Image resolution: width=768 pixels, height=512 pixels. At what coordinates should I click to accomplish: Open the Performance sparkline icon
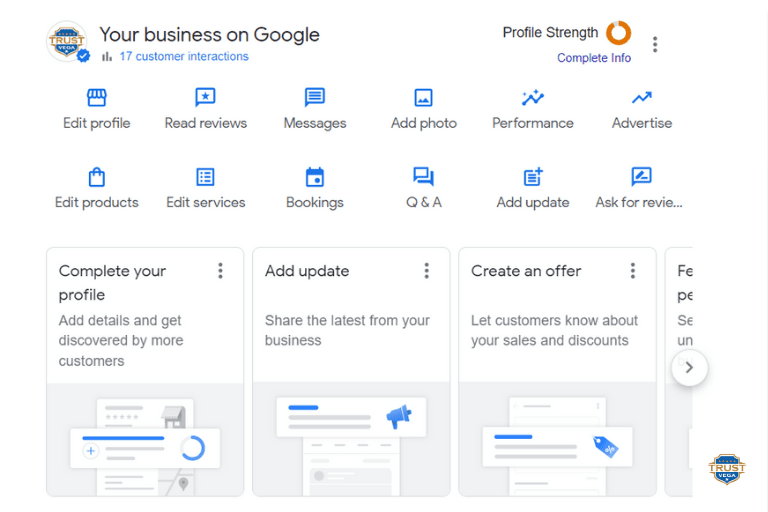tap(532, 98)
